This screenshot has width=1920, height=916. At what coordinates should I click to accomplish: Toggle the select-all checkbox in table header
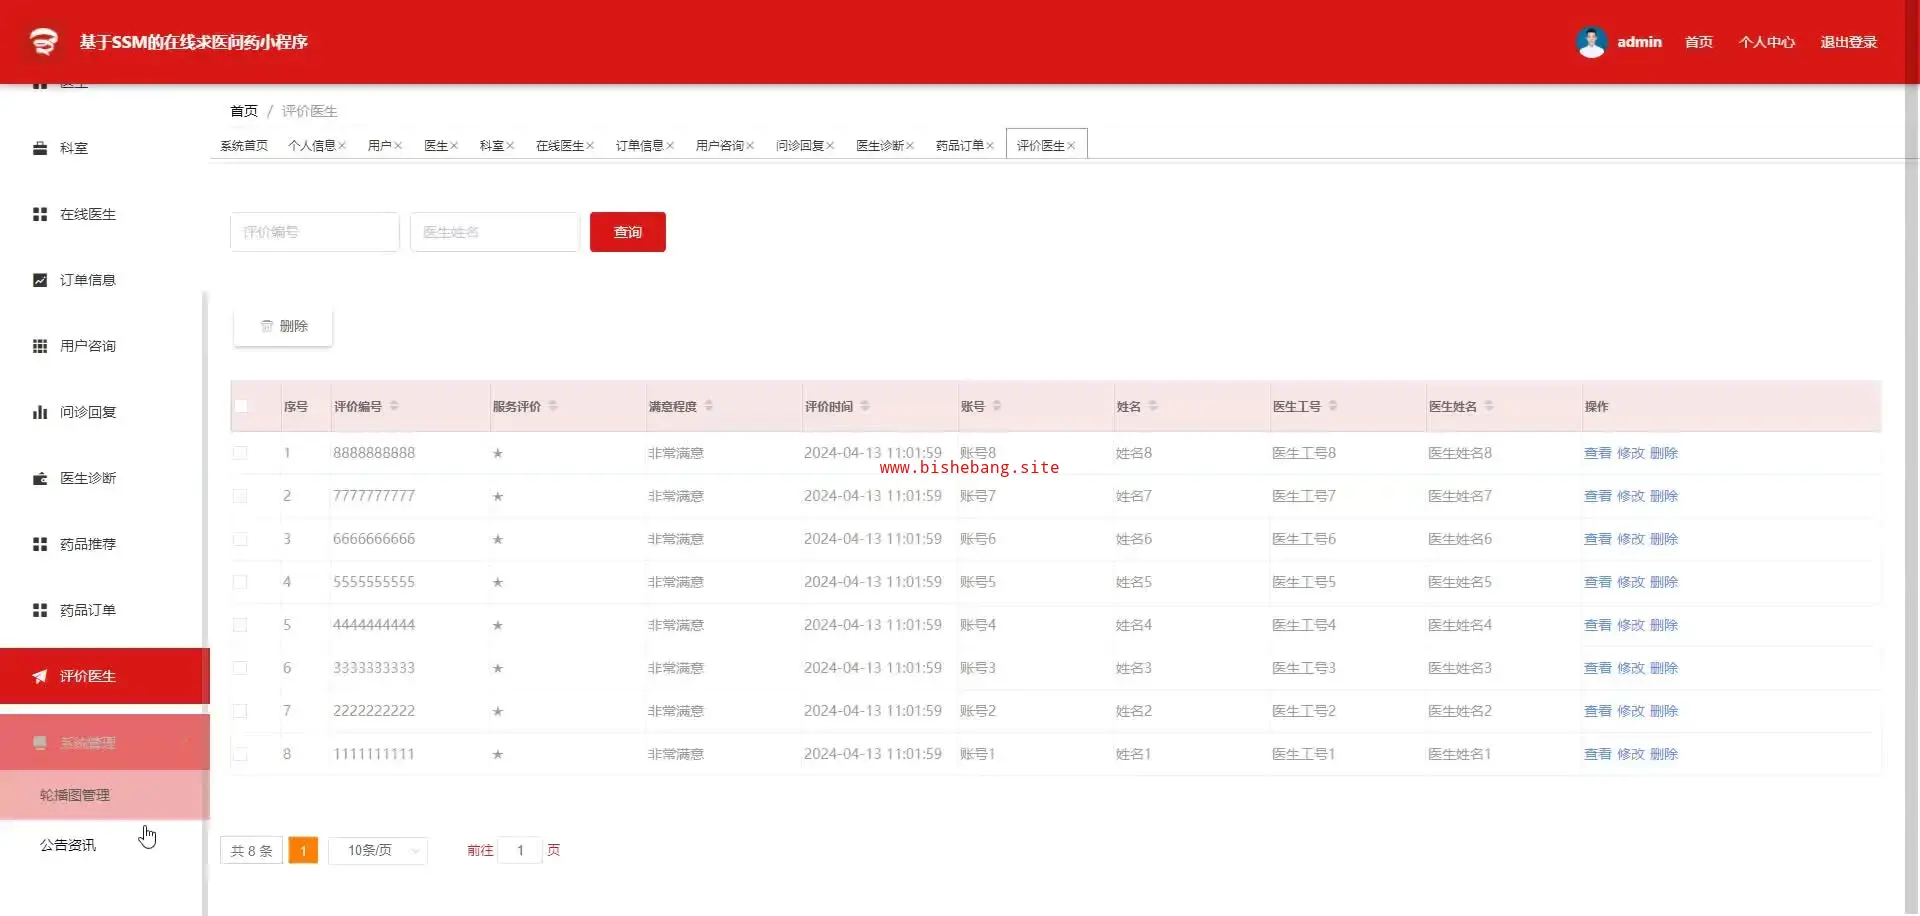241,406
